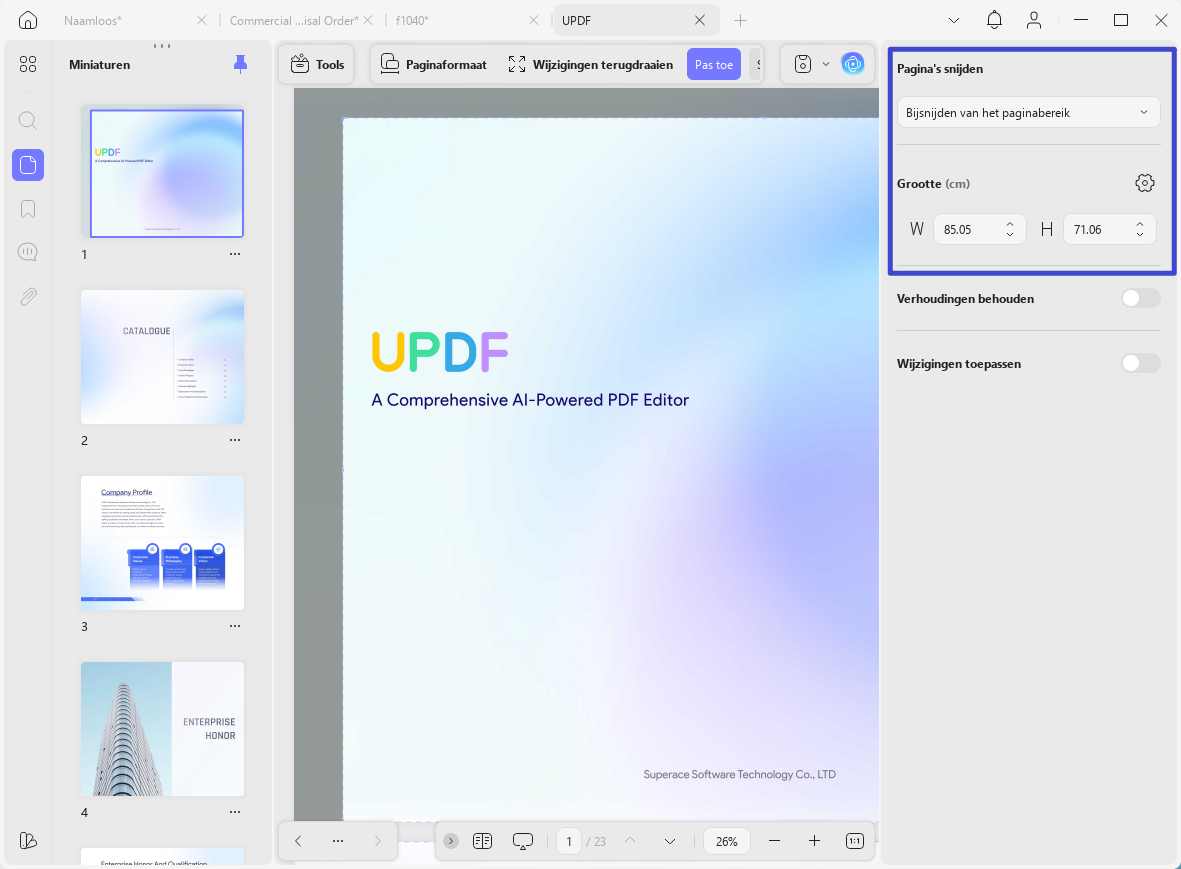Open the user account icon
The height and width of the screenshot is (869, 1181).
[1034, 20]
